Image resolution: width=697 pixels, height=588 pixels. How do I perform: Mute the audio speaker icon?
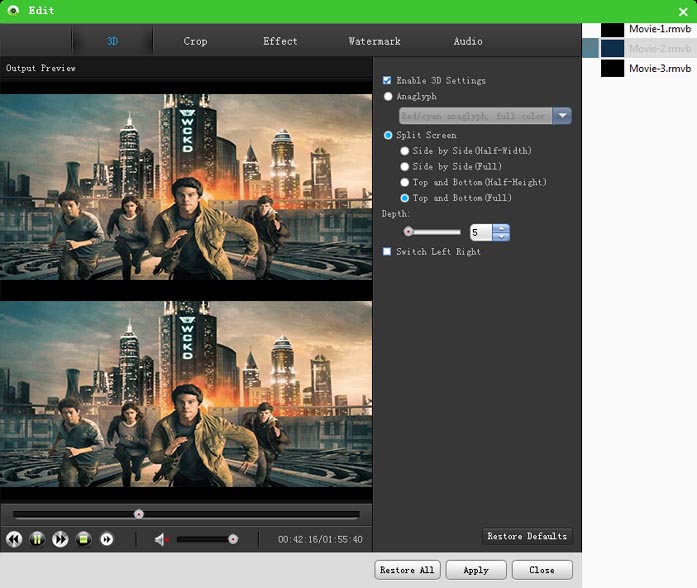[x=161, y=540]
